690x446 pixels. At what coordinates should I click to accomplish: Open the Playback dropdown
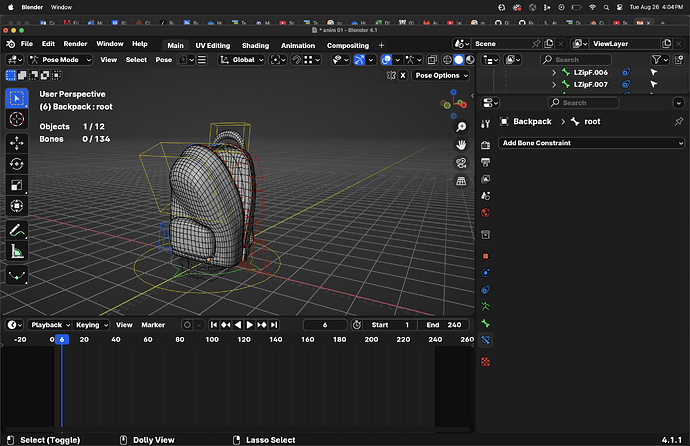tap(50, 325)
